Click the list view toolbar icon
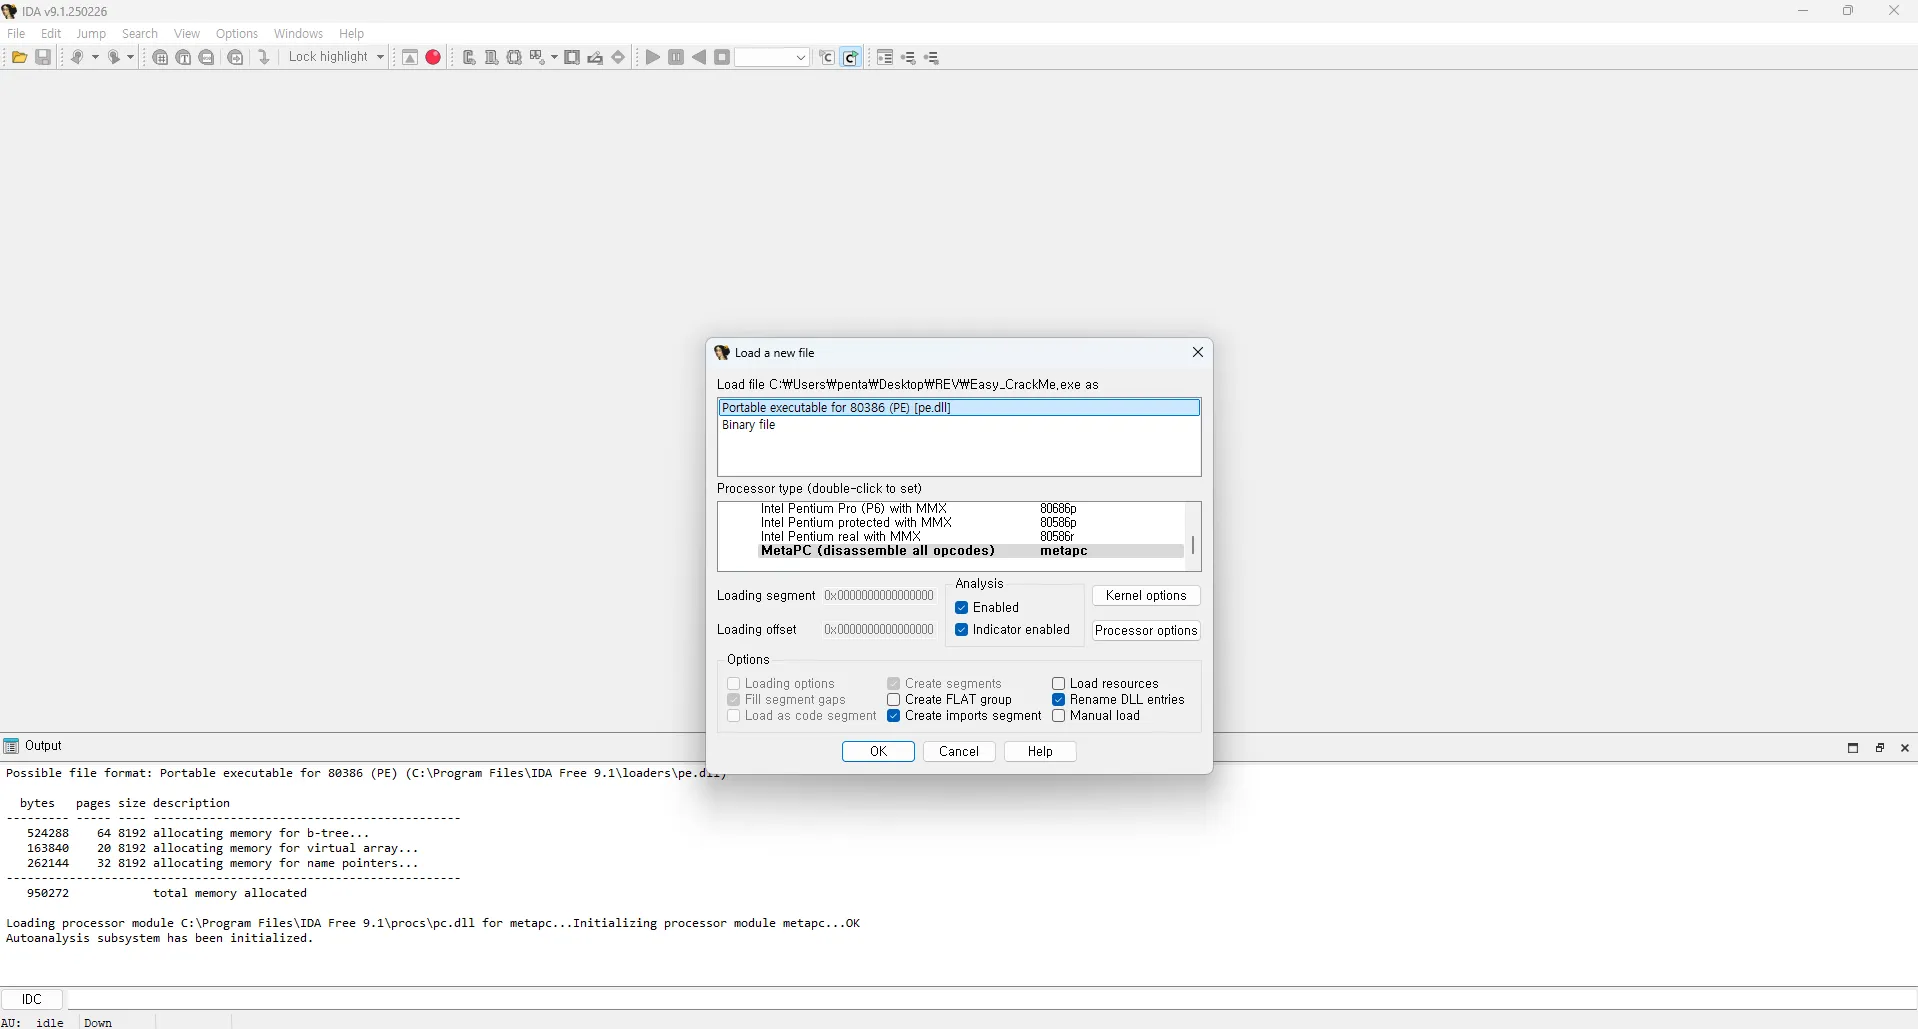The width and height of the screenshot is (1918, 1029). point(885,58)
